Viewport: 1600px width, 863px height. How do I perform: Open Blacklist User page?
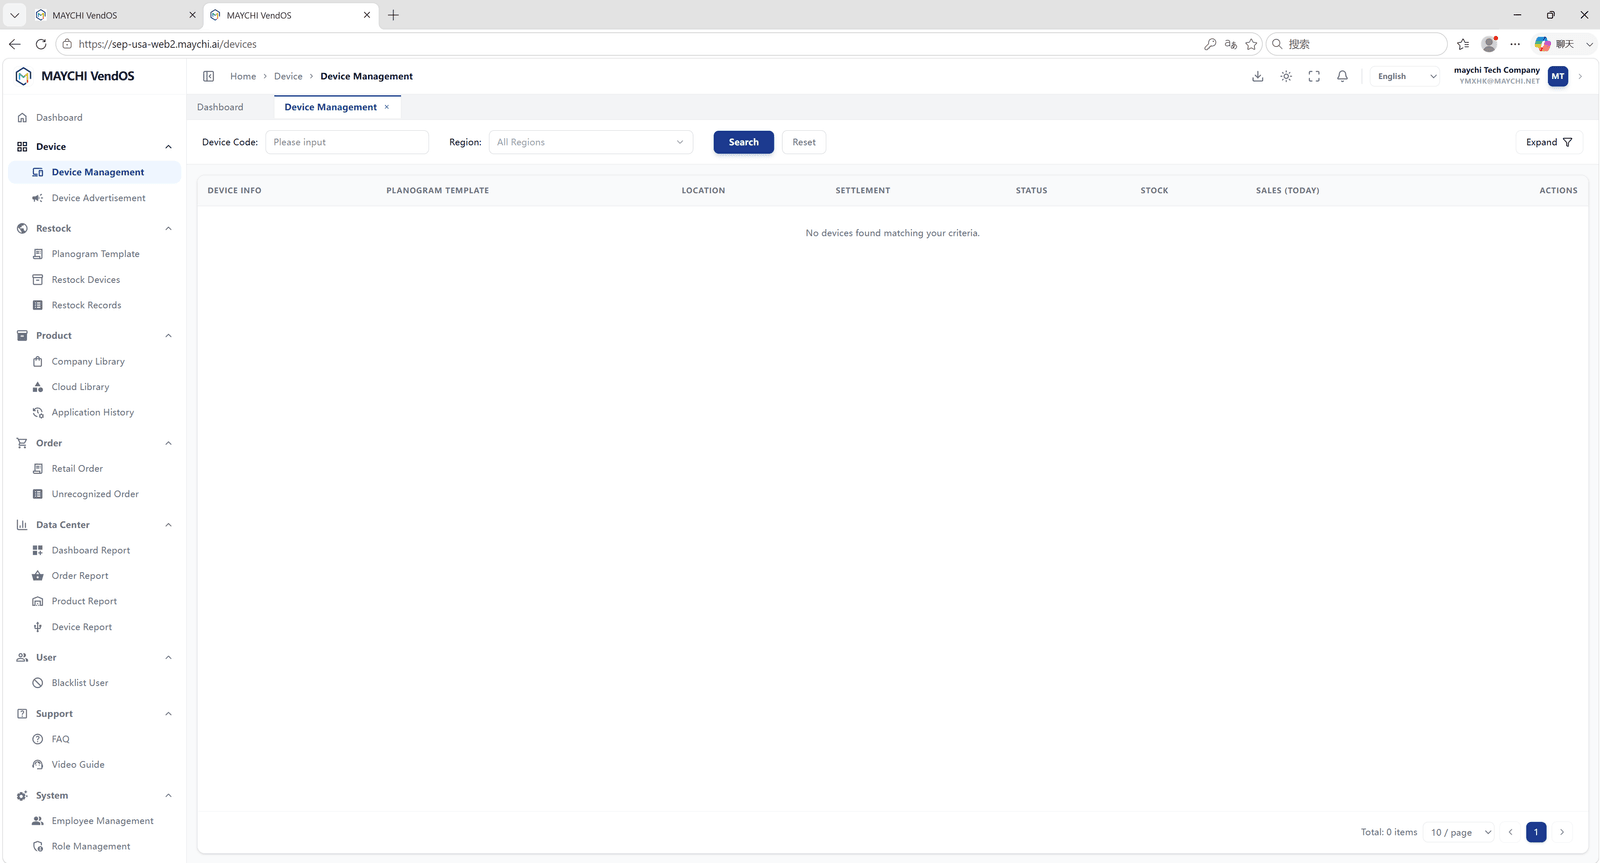94,683
